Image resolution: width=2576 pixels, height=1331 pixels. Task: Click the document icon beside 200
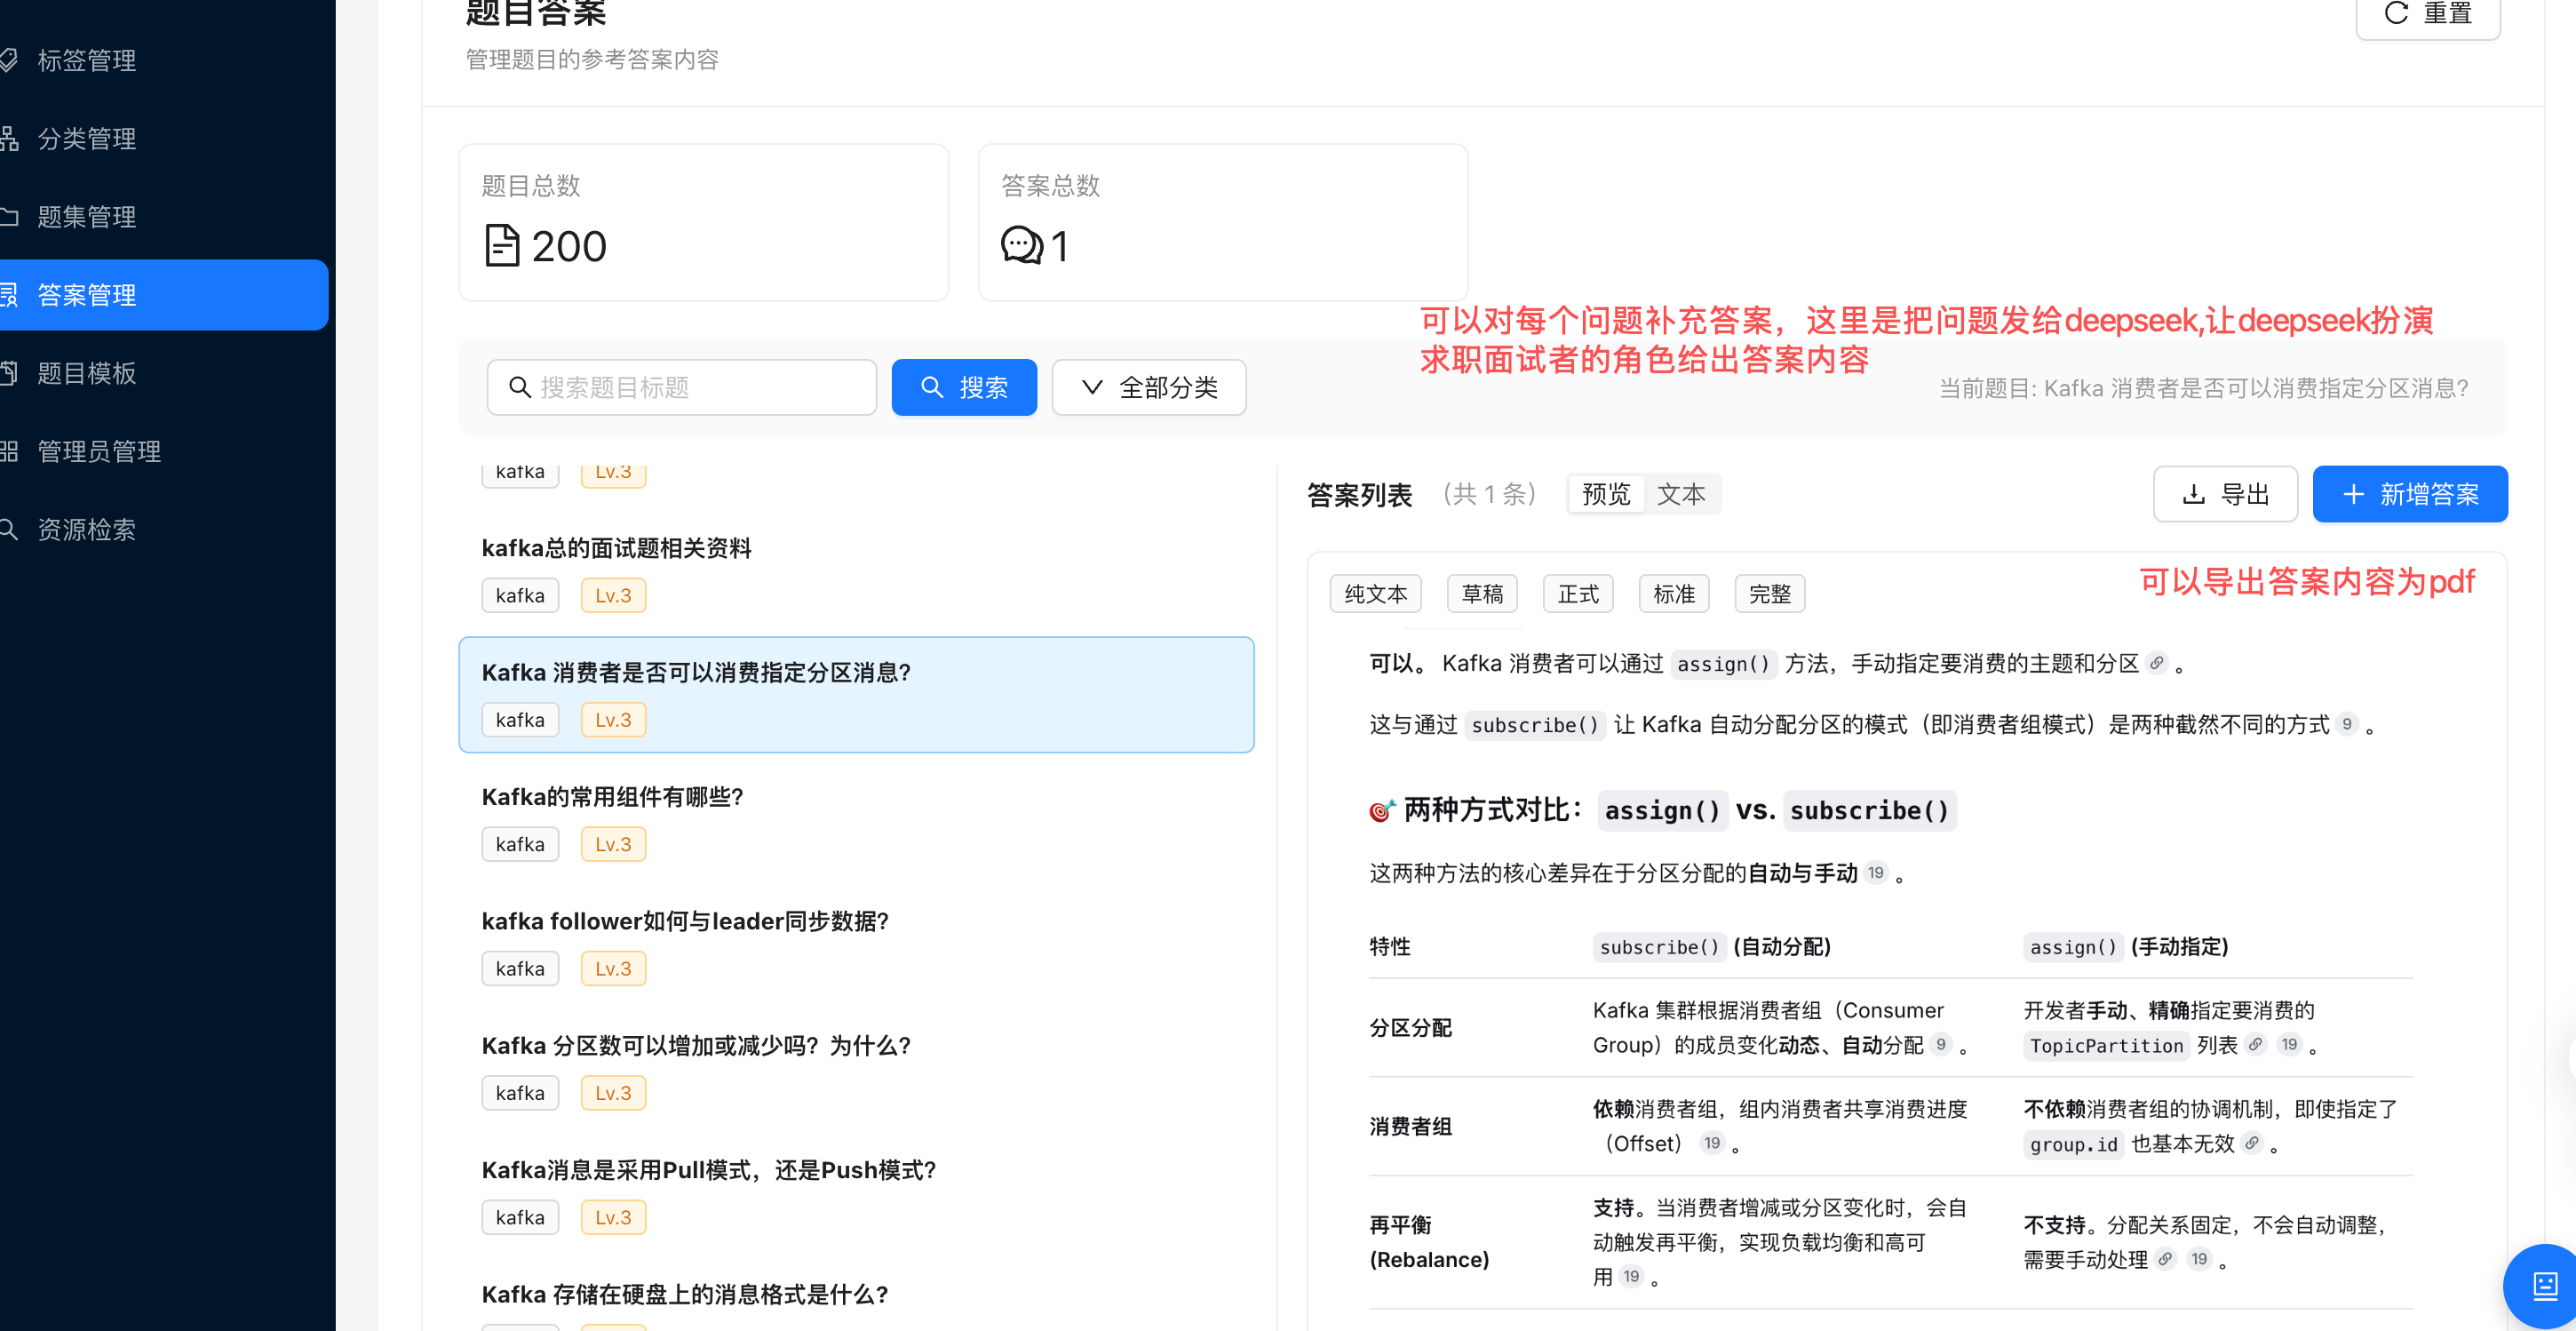coord(502,246)
